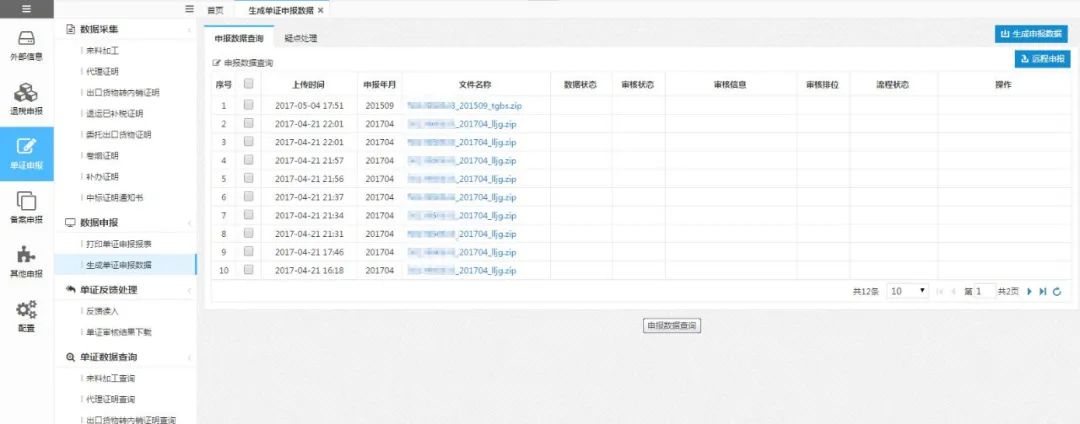
Task: Open 委托出口货物证明 in the tree
Action: click(x=118, y=134)
